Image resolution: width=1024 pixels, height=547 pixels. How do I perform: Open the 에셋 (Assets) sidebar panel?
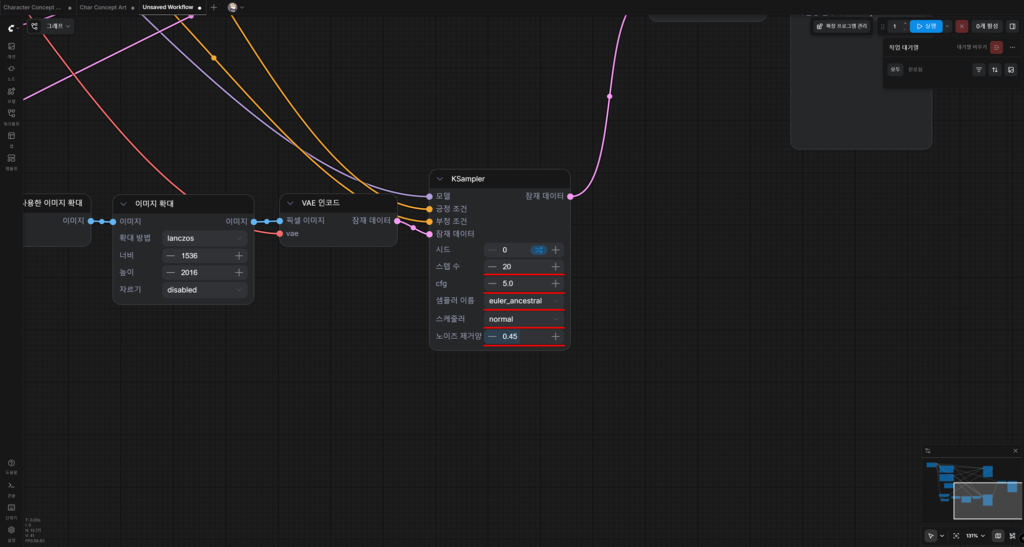tap(11, 50)
